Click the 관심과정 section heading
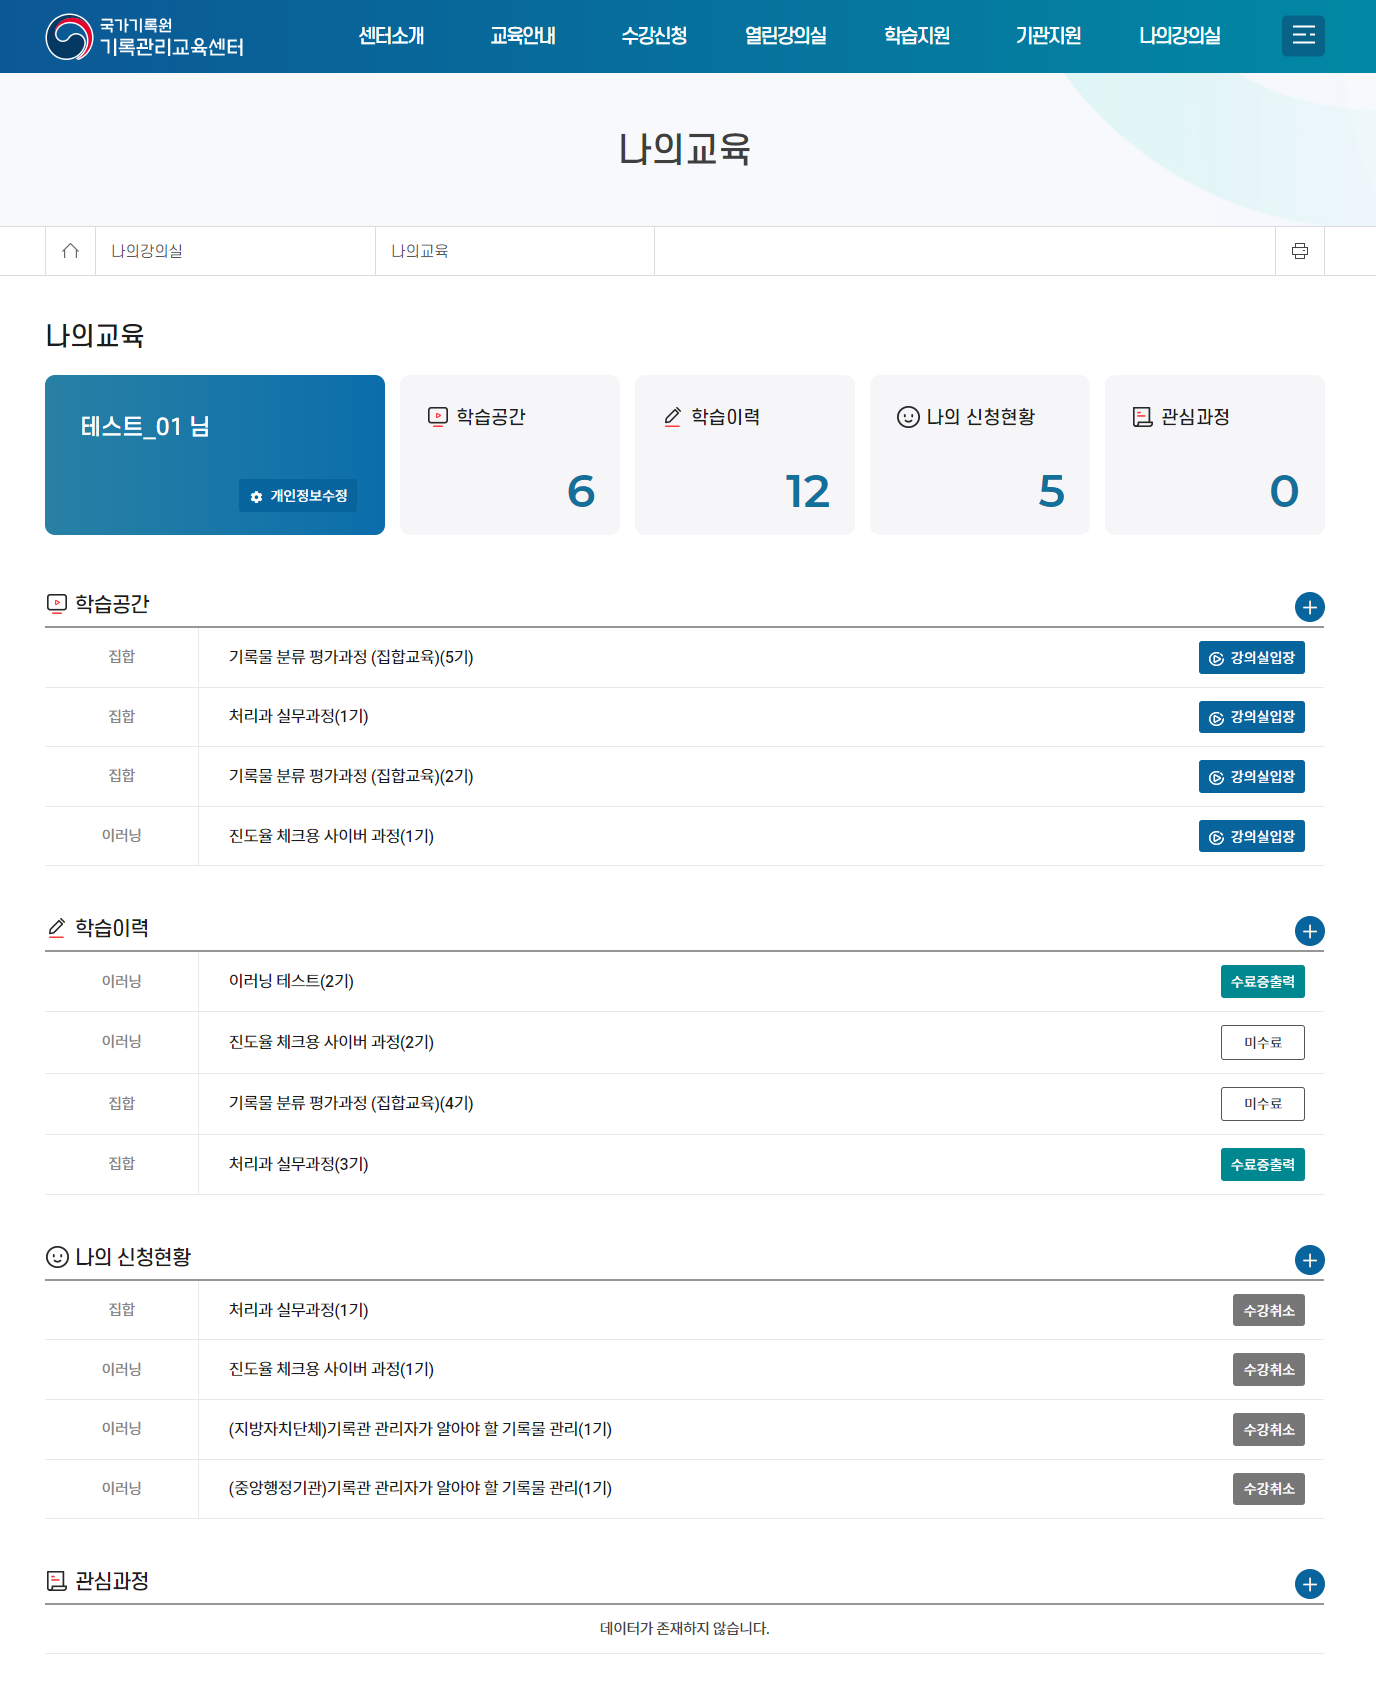 (112, 1581)
